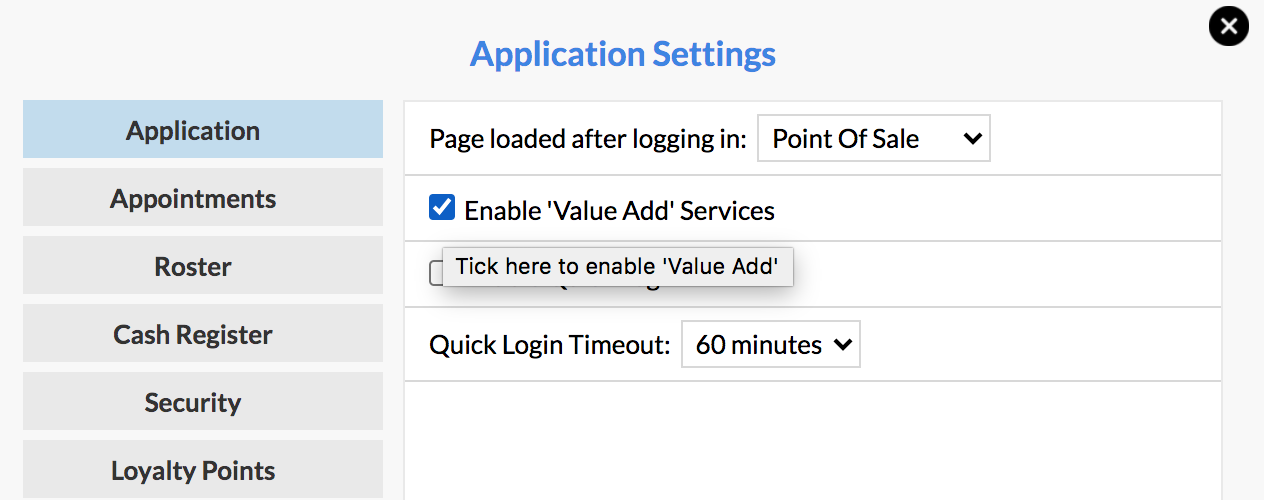
Task: Click the empty settings panel below Quick Login Timeout
Action: click(x=813, y=440)
